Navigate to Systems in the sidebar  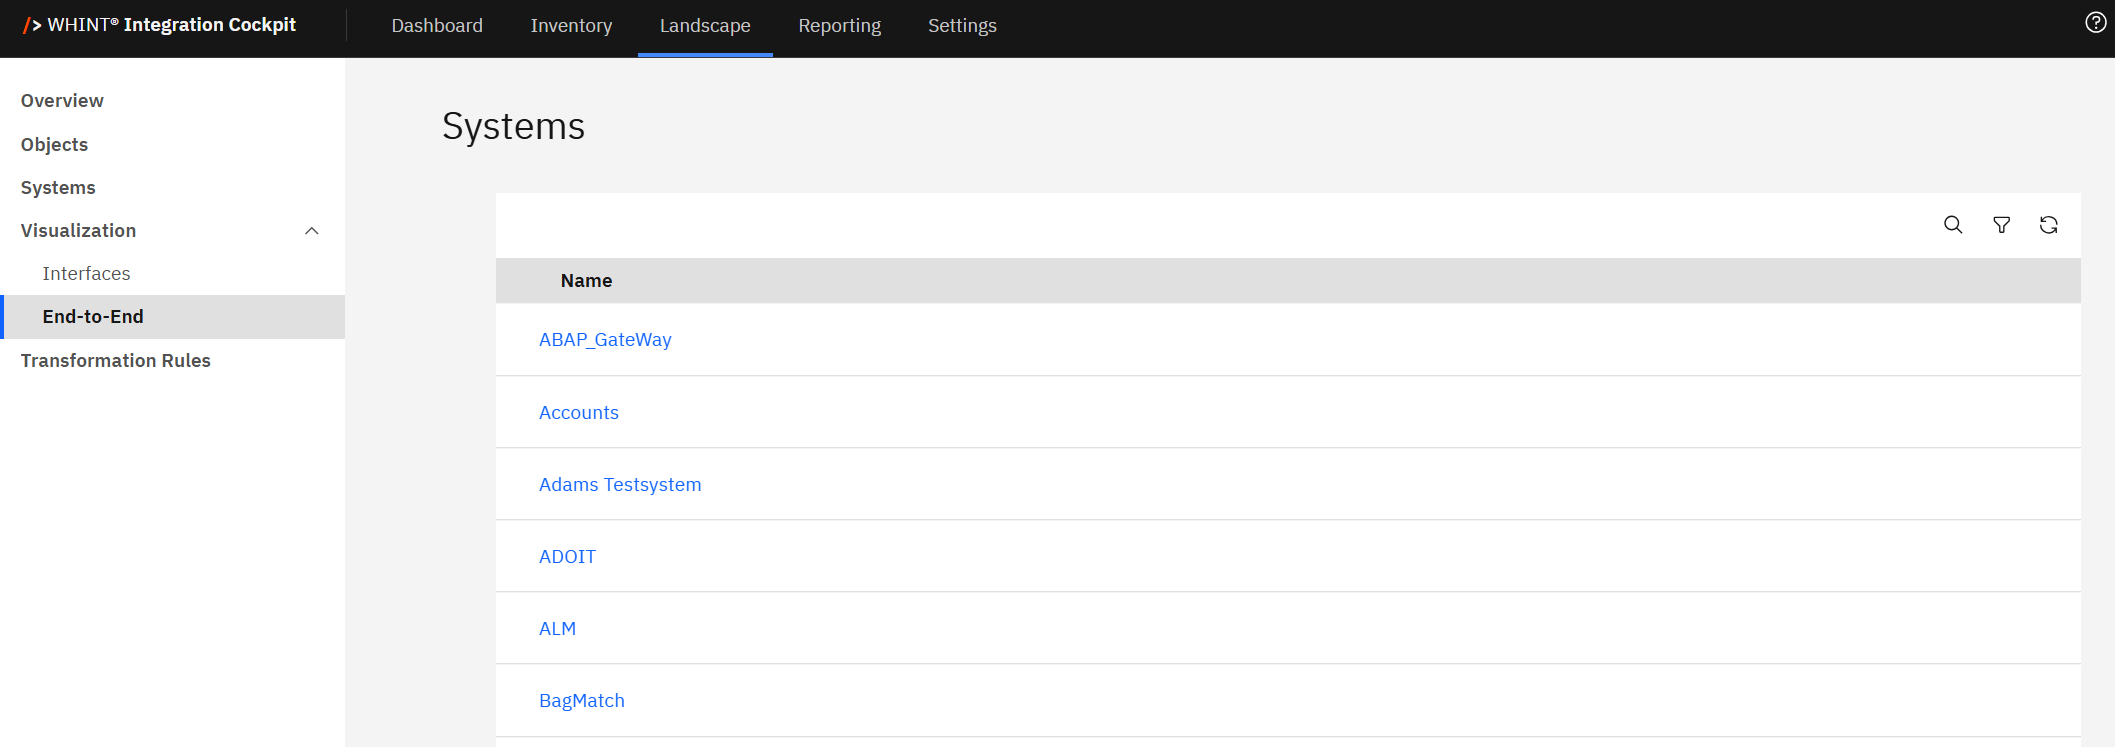[58, 188]
